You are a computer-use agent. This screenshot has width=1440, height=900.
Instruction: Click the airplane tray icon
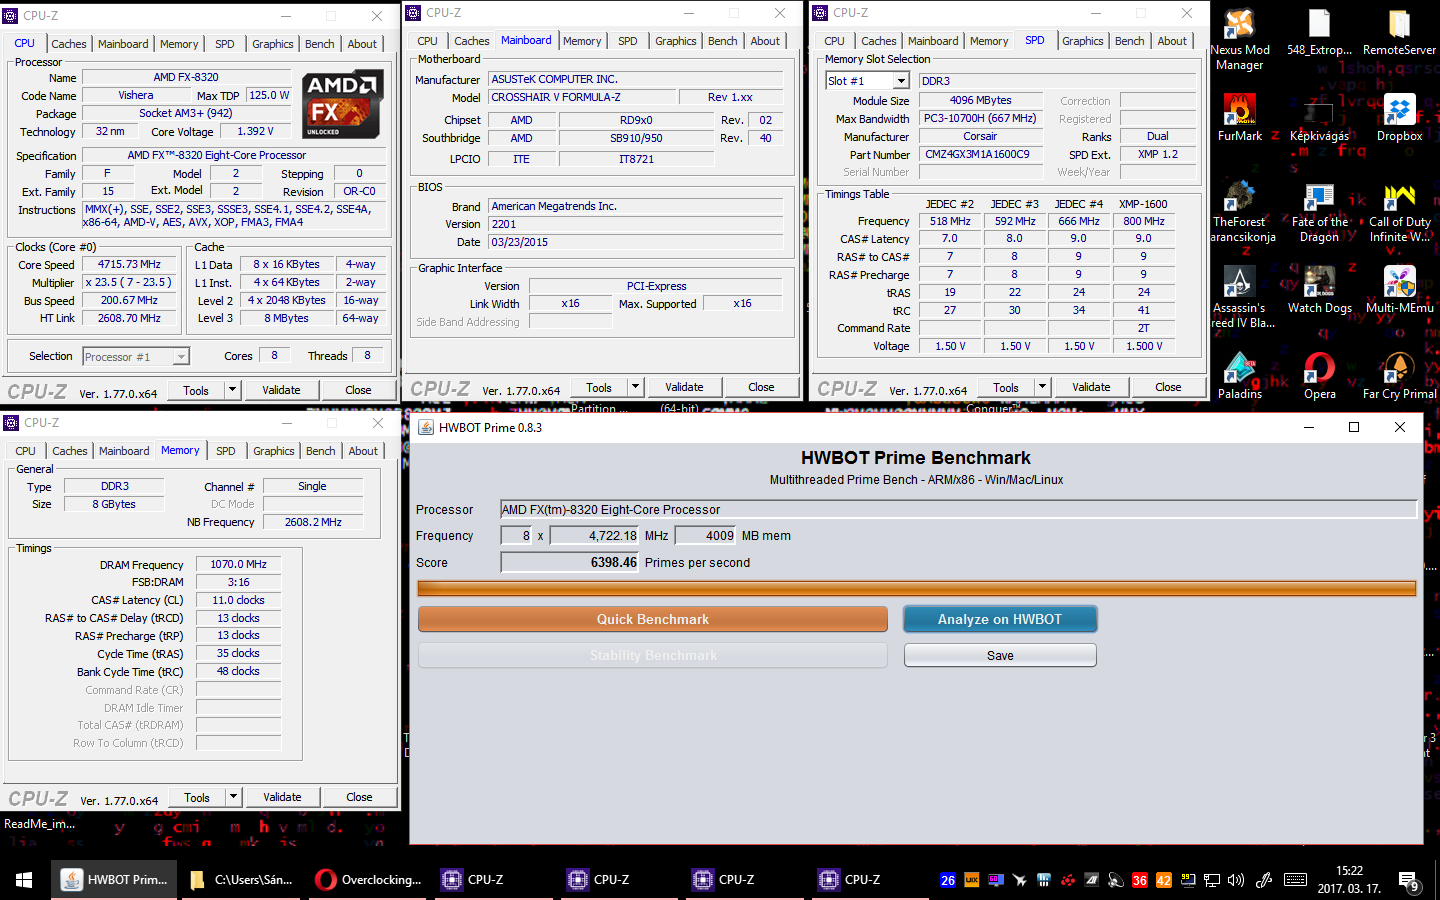1019,880
